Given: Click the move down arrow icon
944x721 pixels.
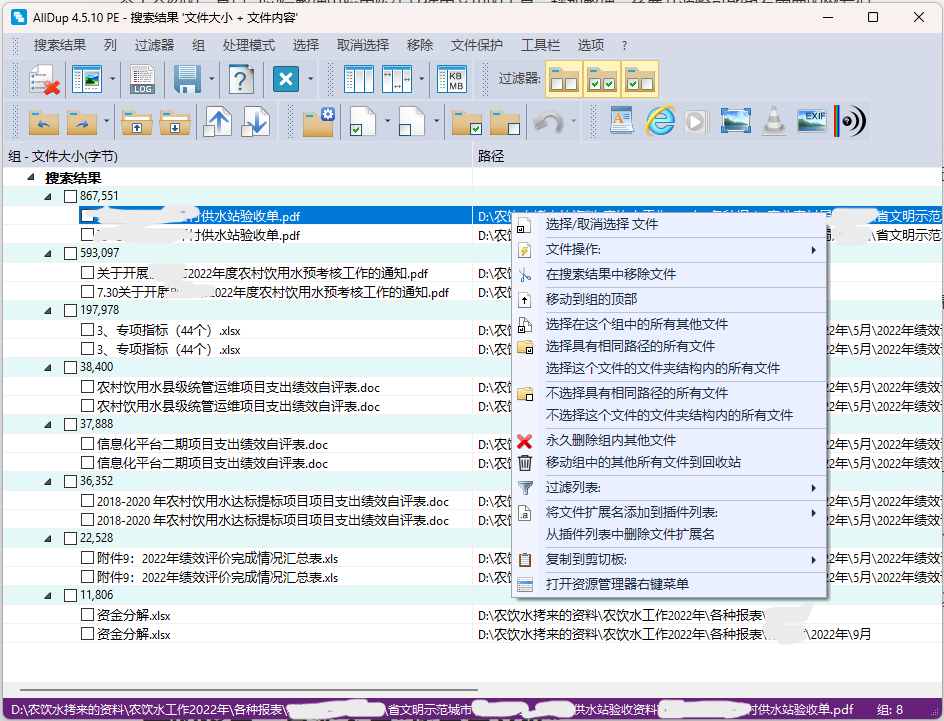Looking at the screenshot, I should click(x=256, y=122).
